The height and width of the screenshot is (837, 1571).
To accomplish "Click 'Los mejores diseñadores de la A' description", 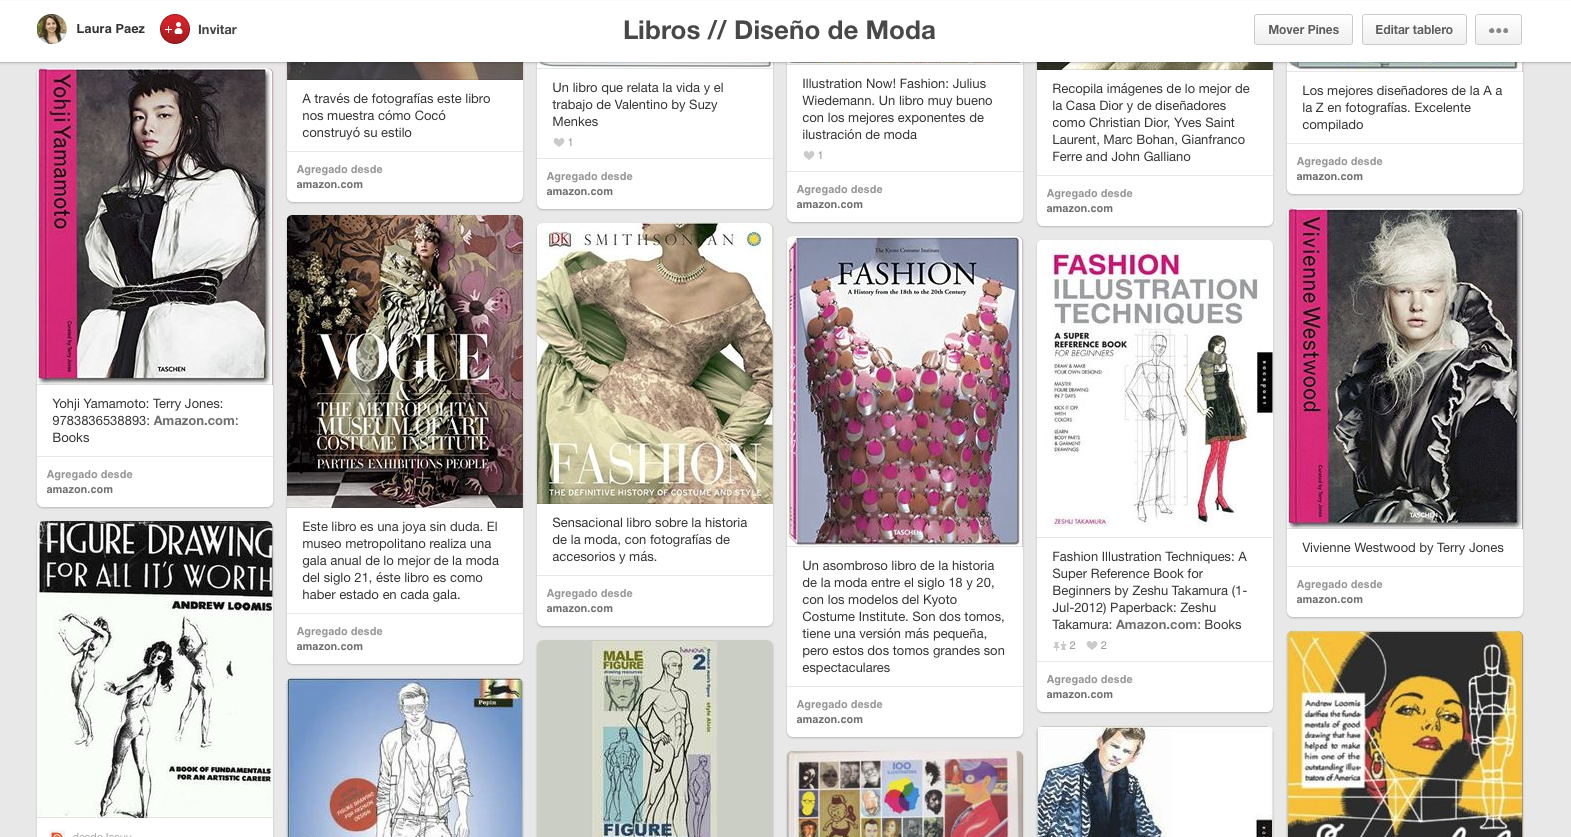I will [x=1402, y=107].
